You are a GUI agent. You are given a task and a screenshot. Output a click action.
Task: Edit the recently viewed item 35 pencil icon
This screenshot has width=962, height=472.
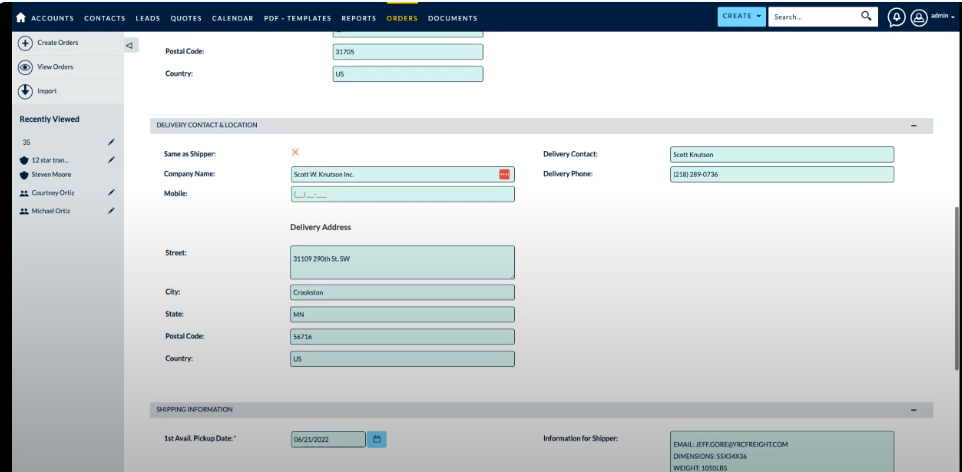[112, 143]
